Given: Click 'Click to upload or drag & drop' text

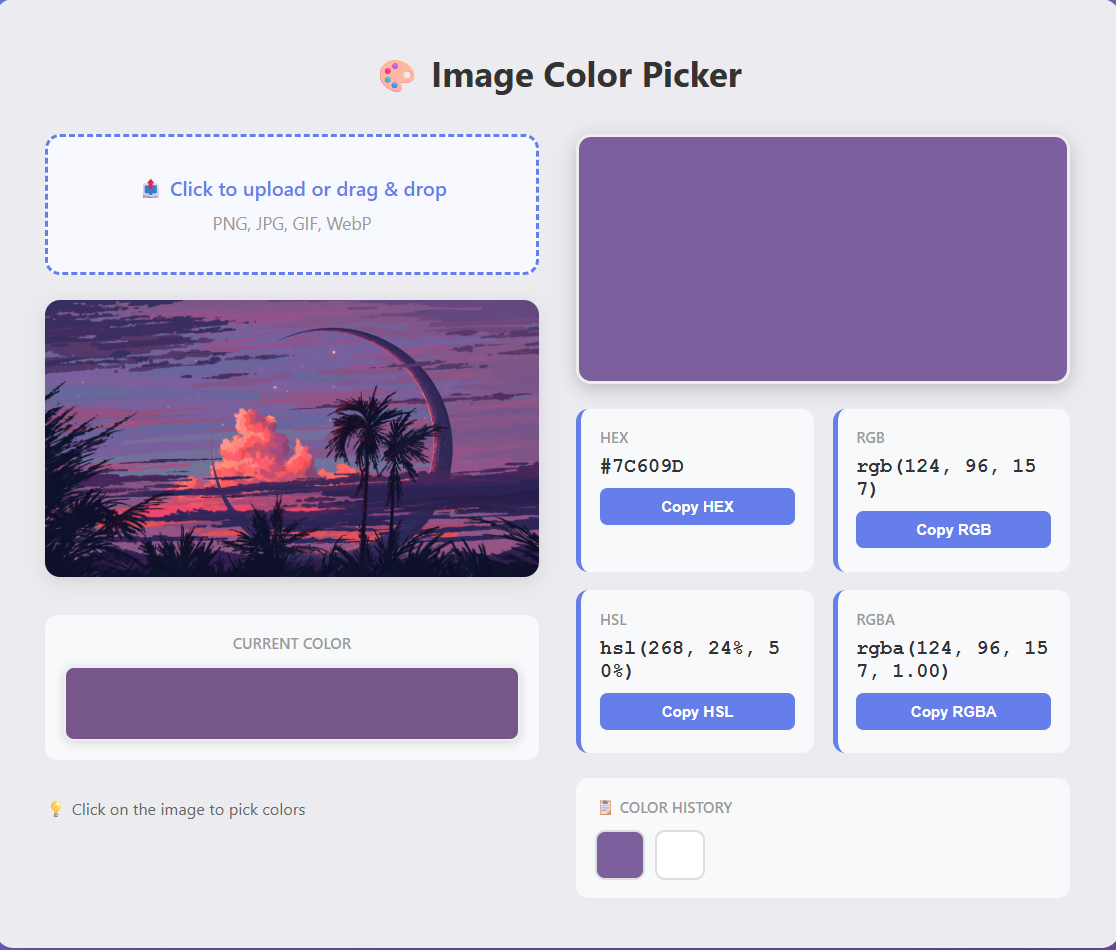Looking at the screenshot, I should (308, 189).
